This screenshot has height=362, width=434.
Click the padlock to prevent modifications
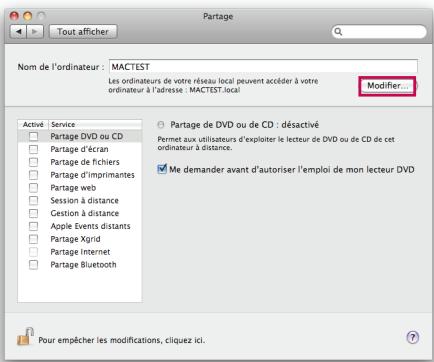click(25, 337)
